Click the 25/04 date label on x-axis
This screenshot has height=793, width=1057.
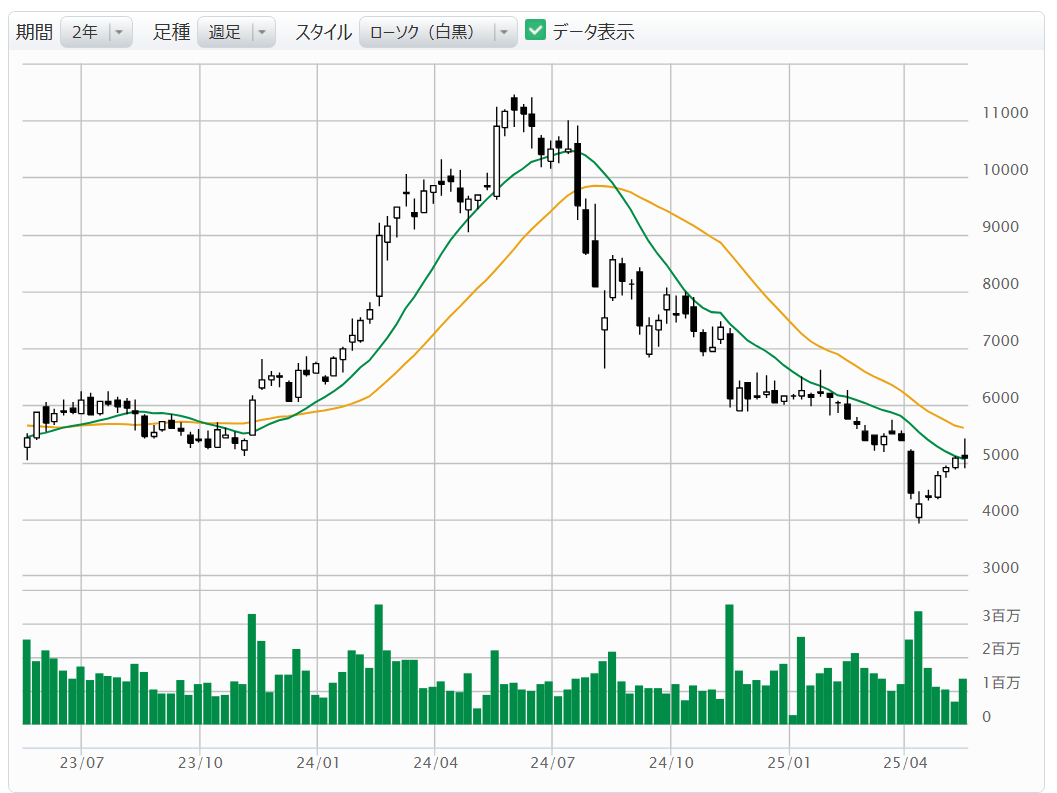point(904,762)
